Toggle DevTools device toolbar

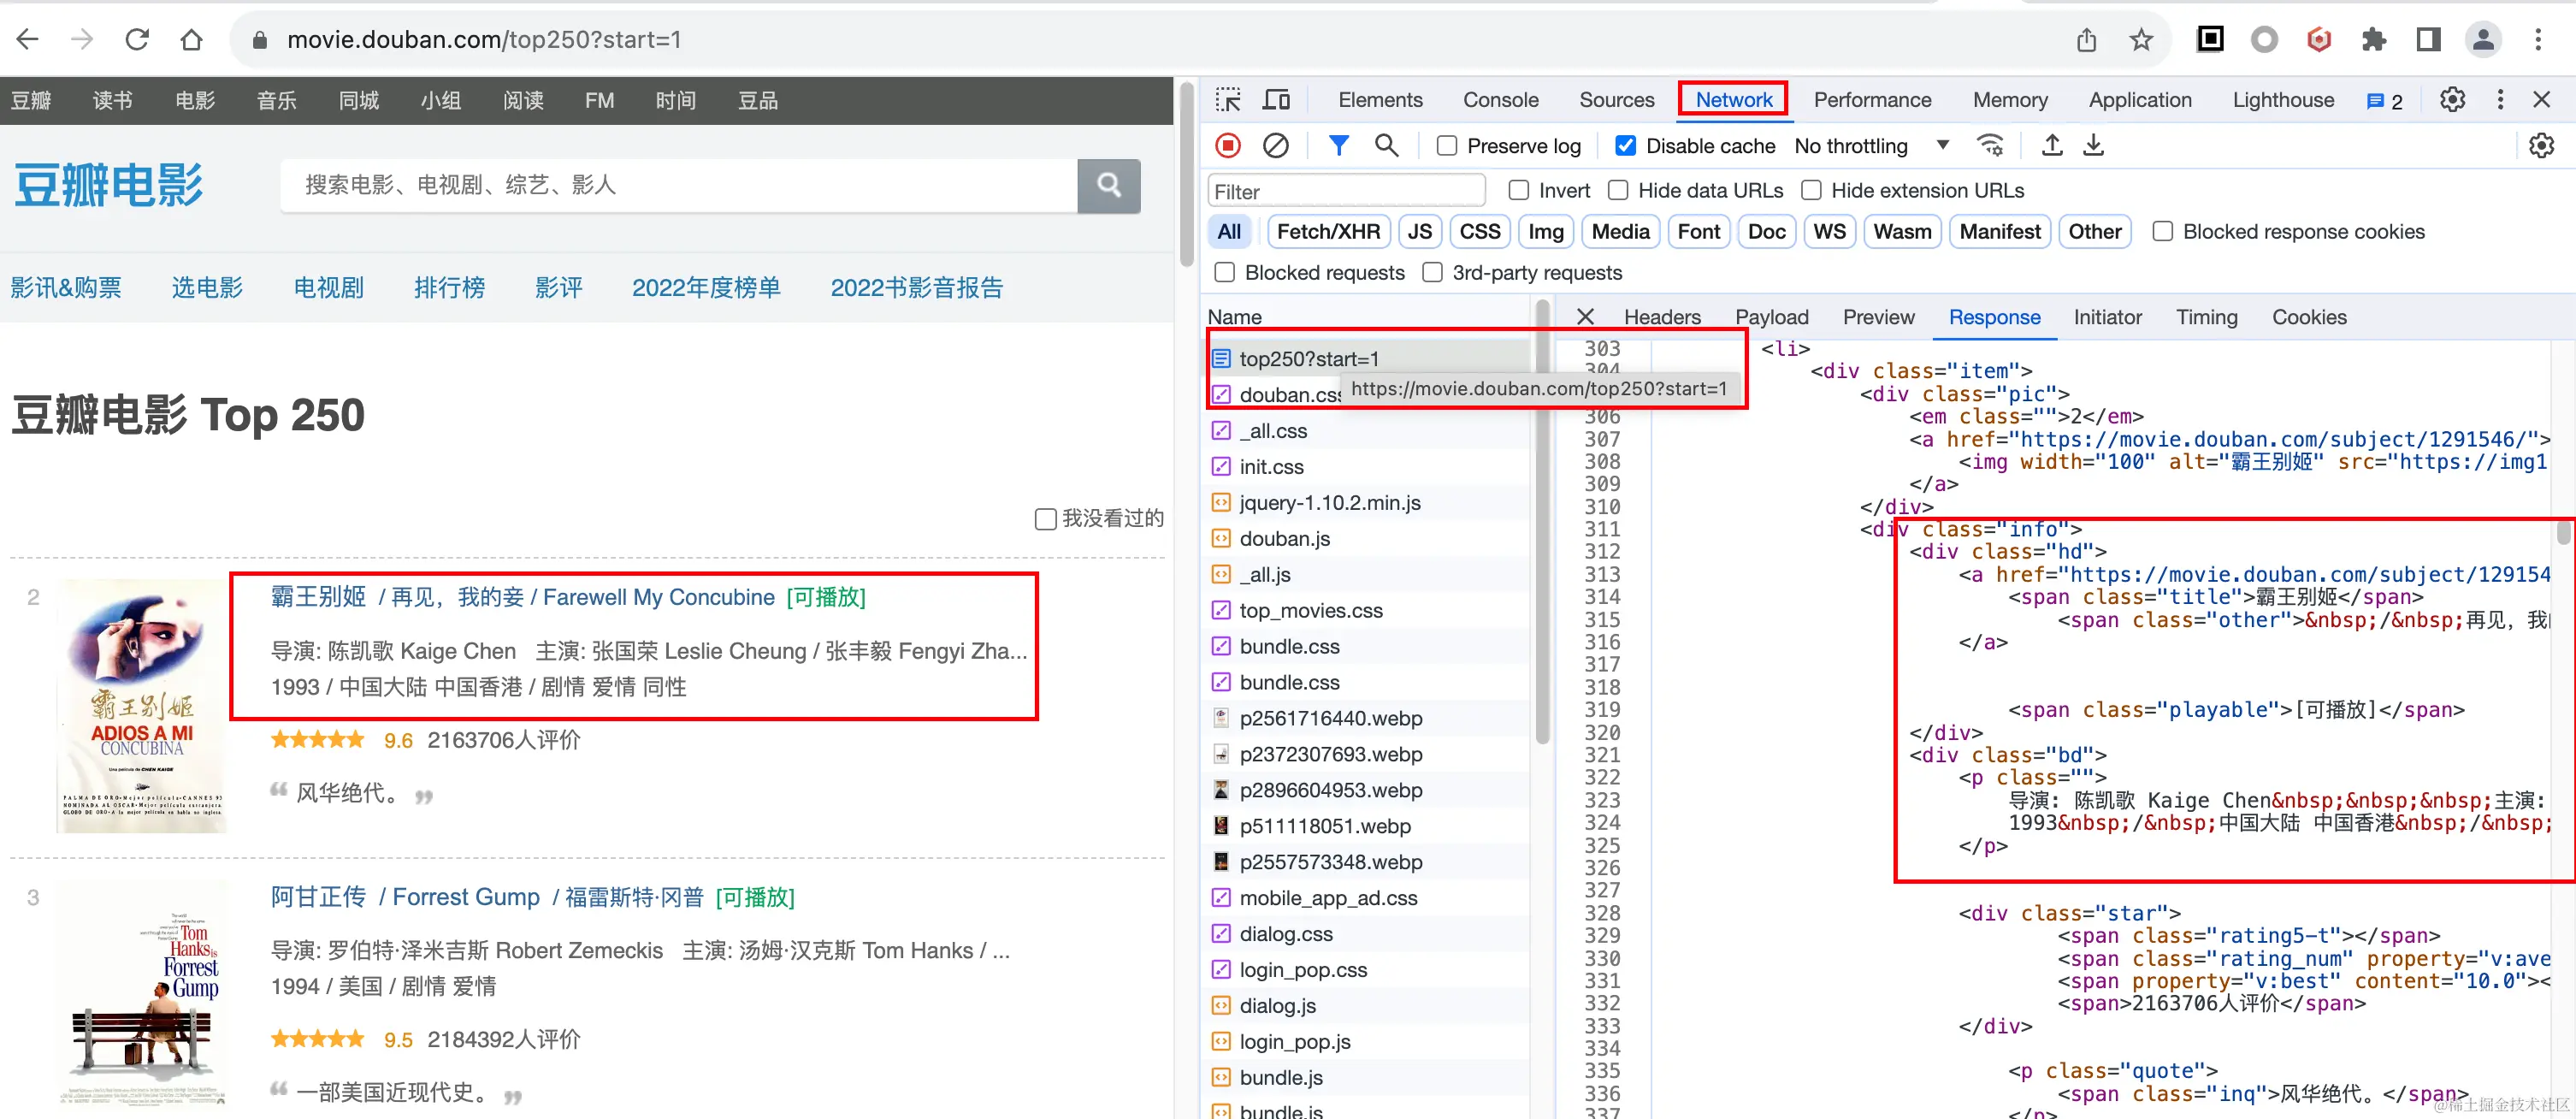pyautogui.click(x=1276, y=100)
